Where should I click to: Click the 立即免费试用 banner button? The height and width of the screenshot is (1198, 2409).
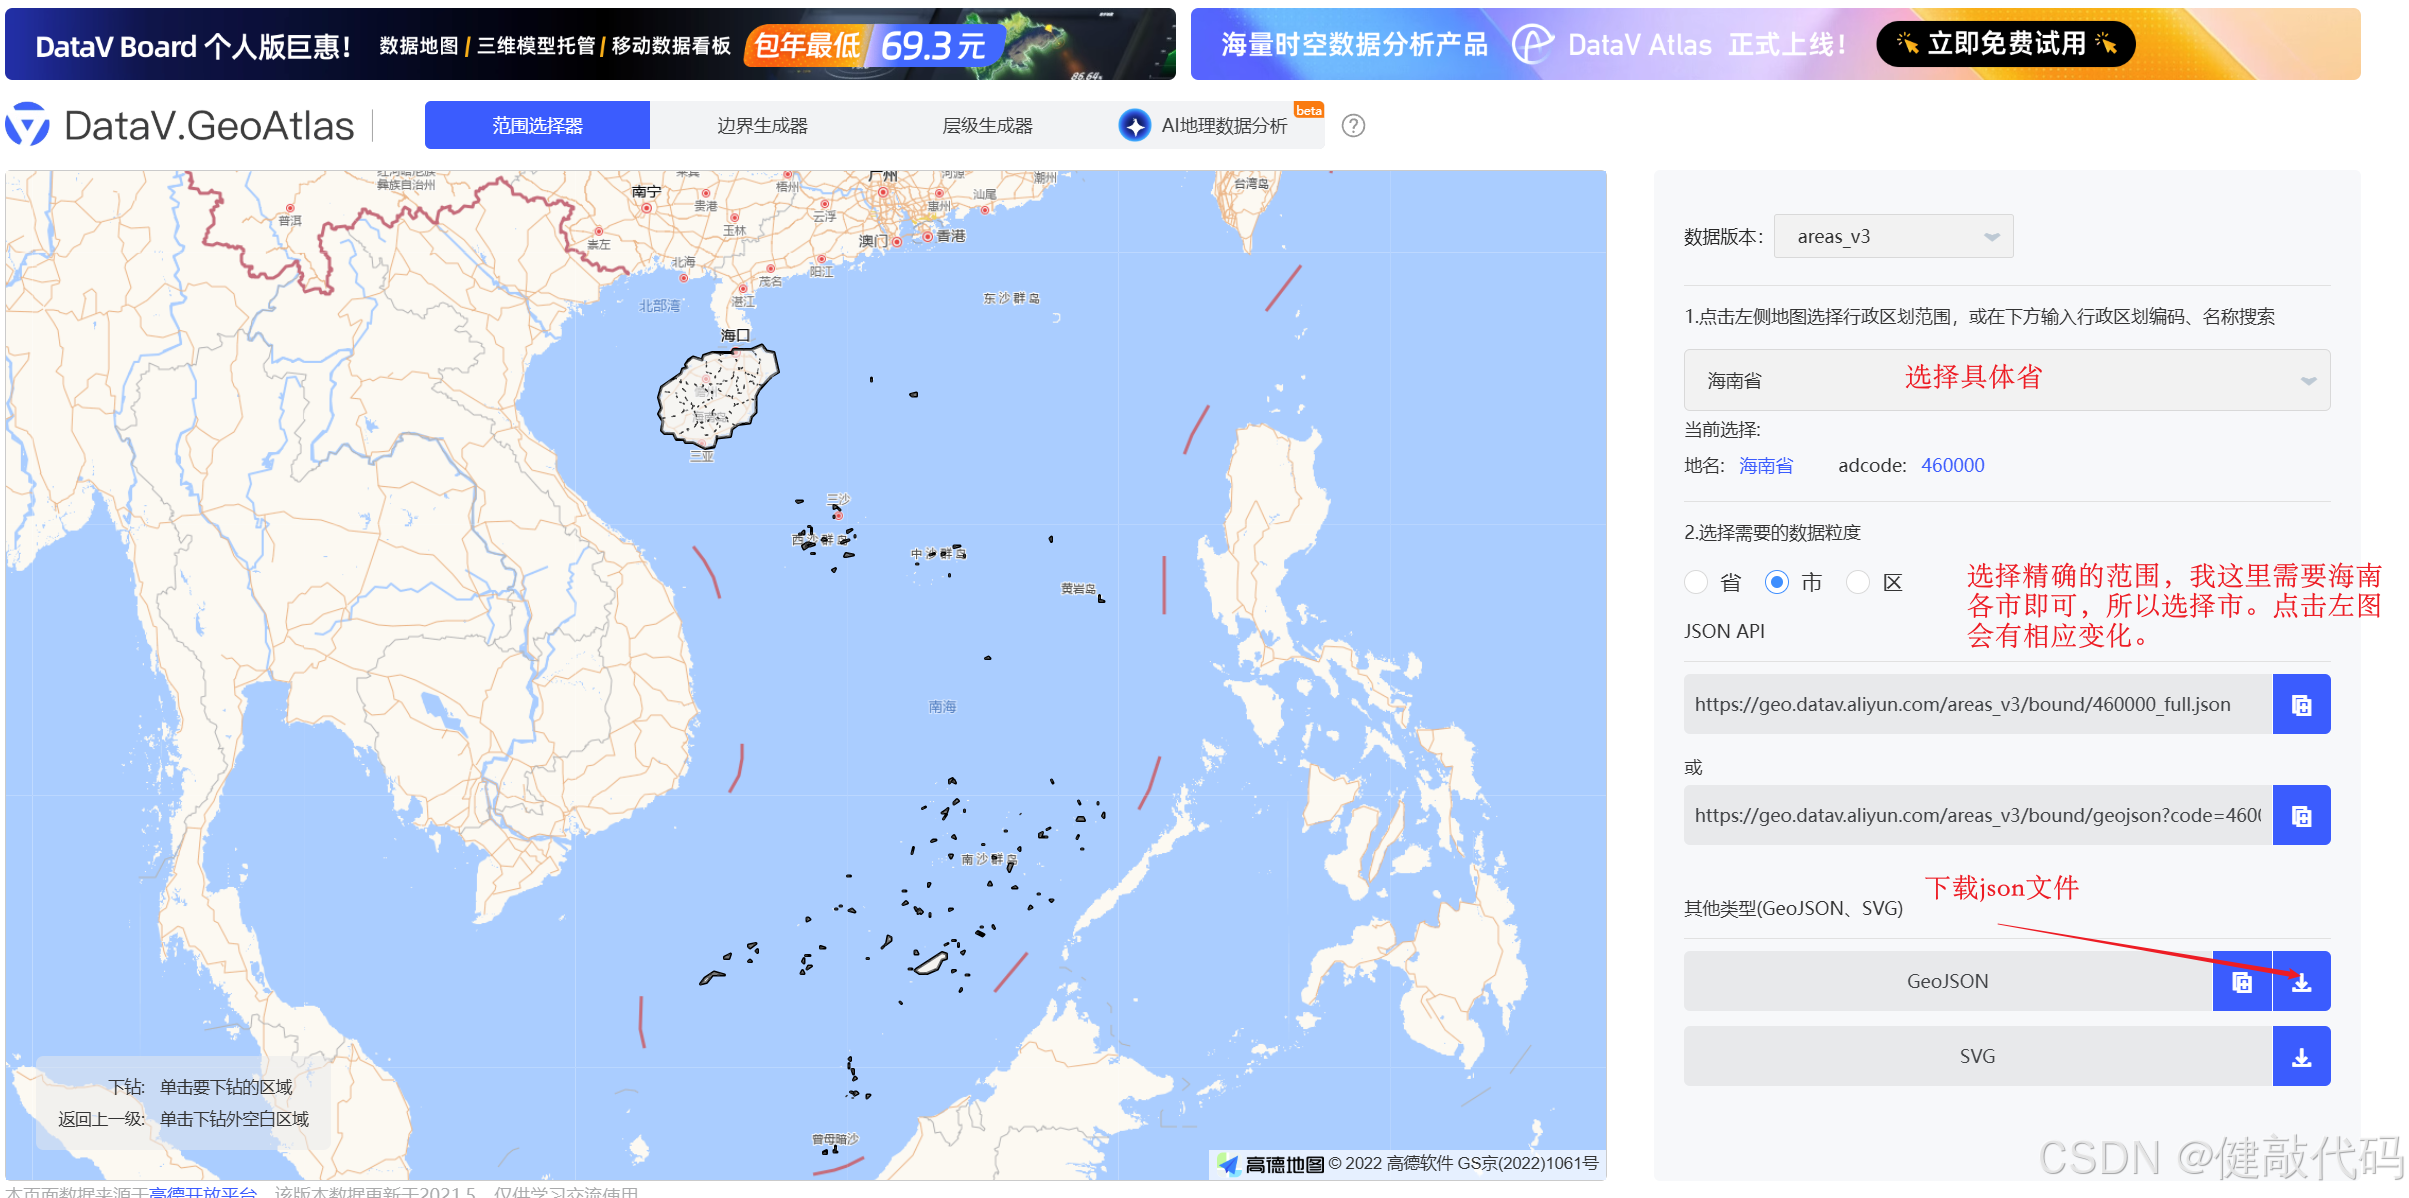click(x=2005, y=44)
